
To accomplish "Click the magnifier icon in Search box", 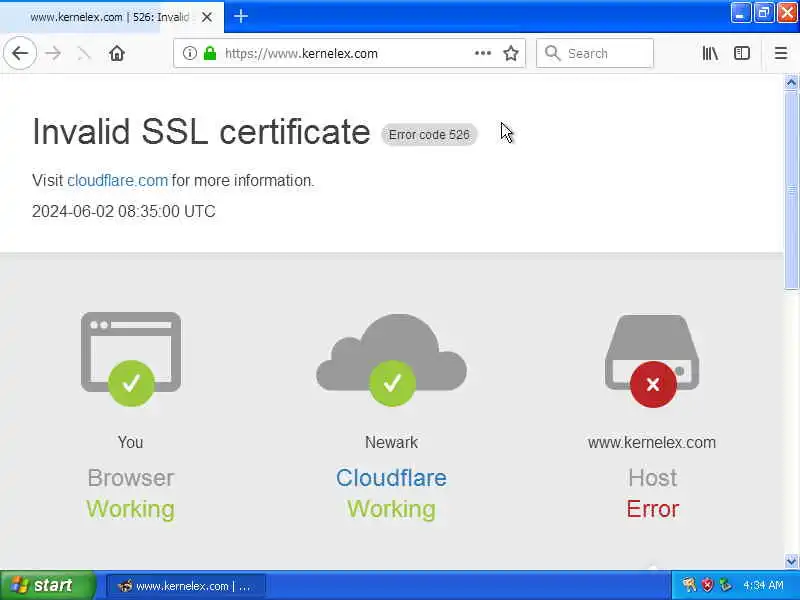I will coord(552,53).
